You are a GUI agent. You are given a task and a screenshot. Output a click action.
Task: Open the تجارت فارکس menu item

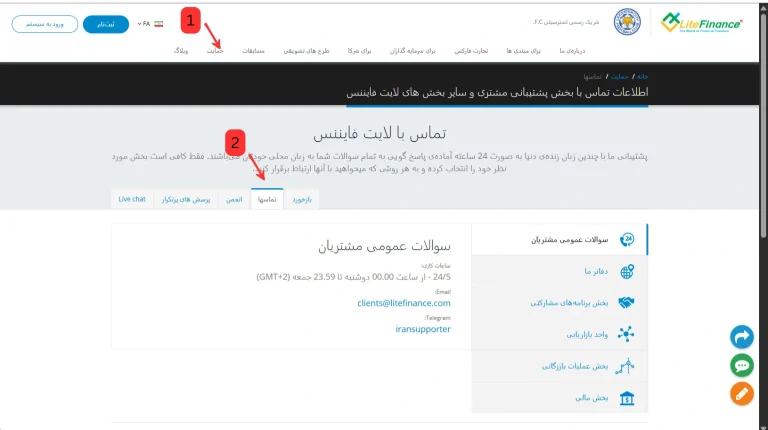(471, 51)
